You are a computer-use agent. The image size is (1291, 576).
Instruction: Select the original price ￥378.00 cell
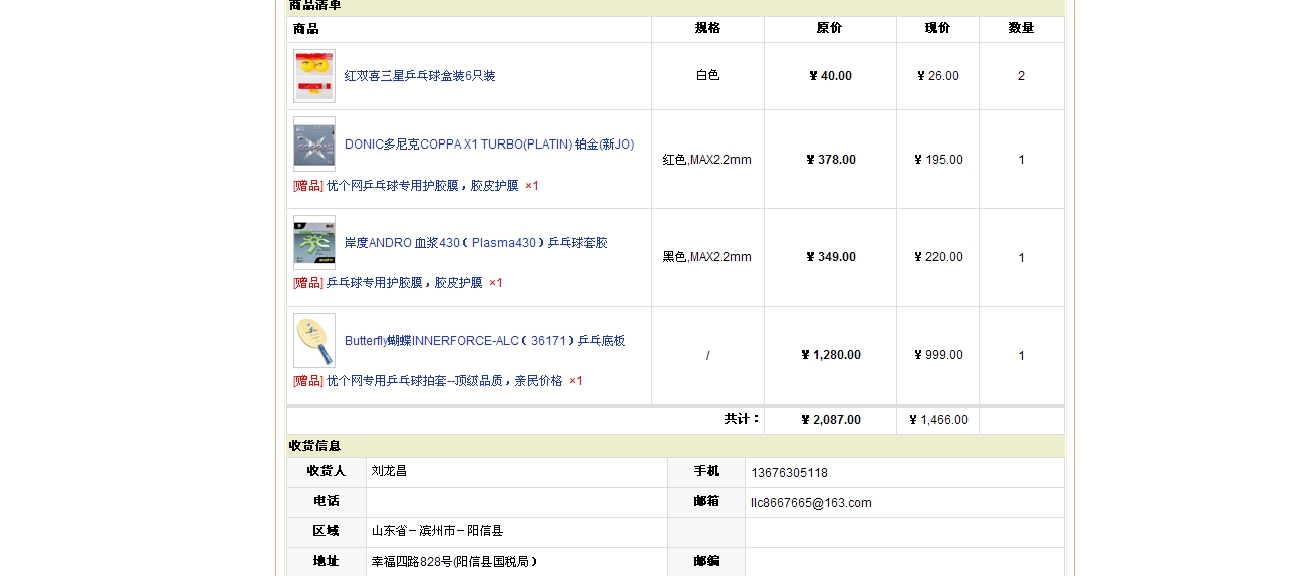tap(830, 160)
